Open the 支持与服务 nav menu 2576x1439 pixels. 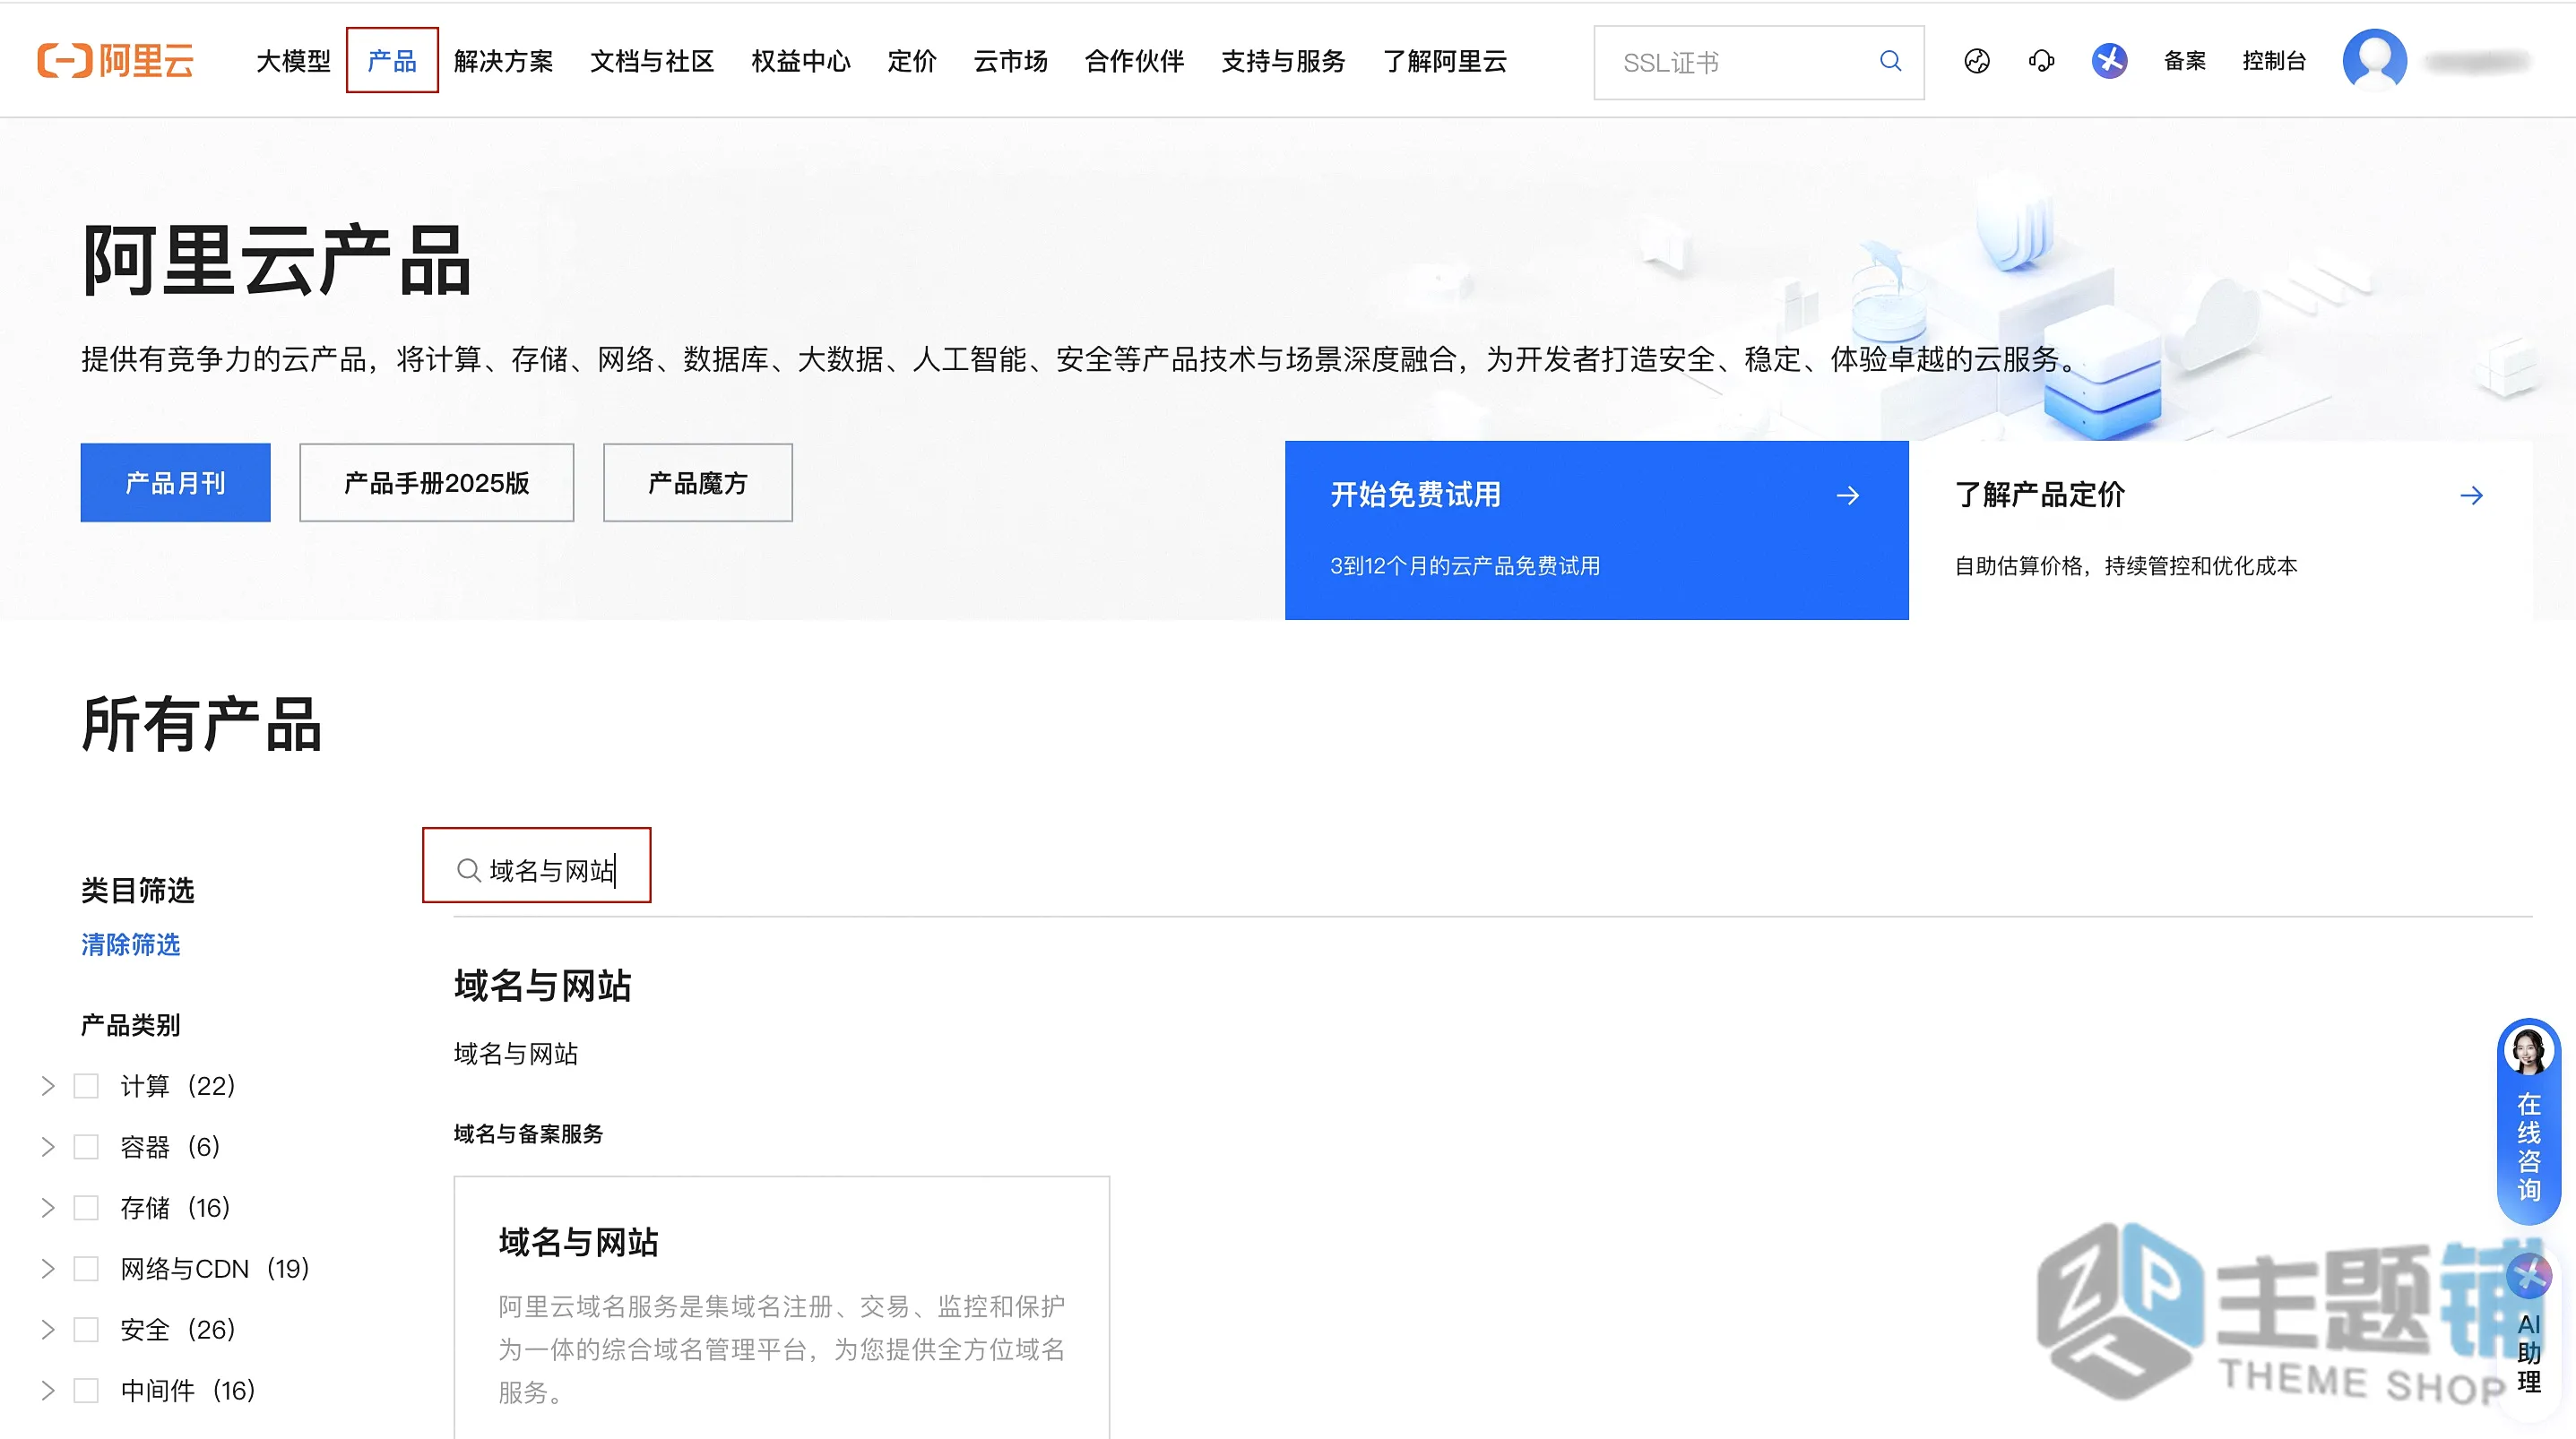pos(1283,61)
